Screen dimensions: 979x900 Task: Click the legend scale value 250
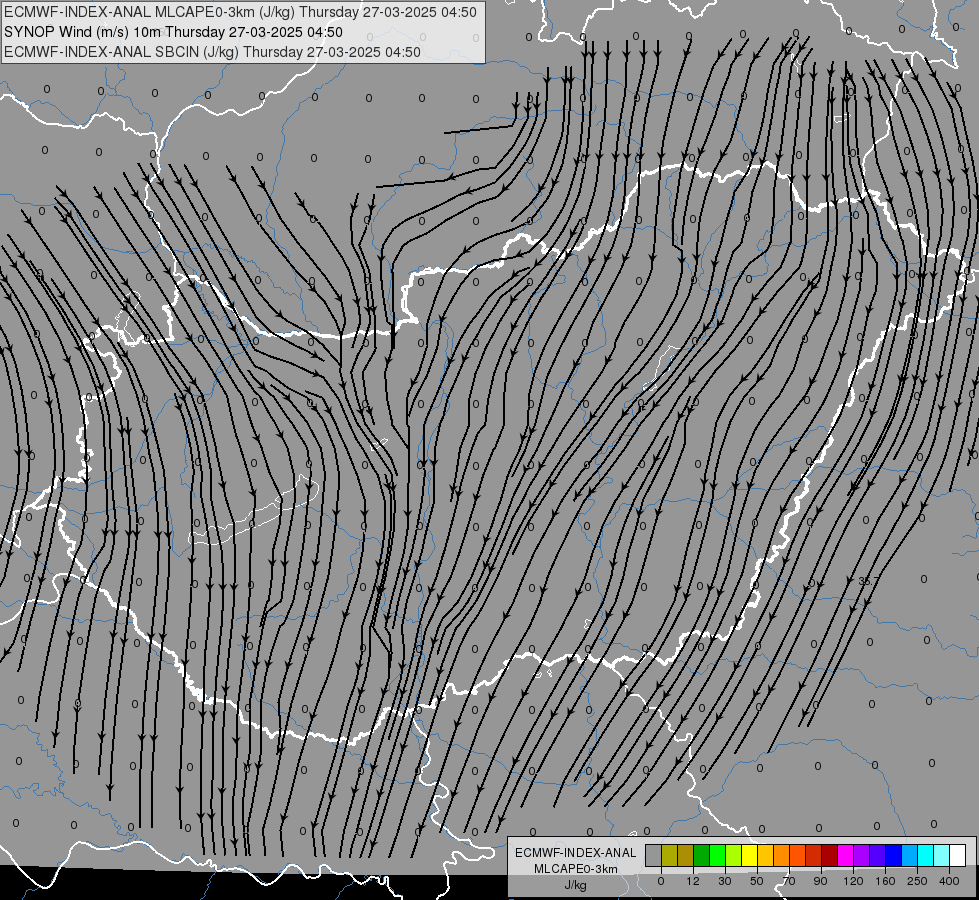pyautogui.click(x=917, y=881)
